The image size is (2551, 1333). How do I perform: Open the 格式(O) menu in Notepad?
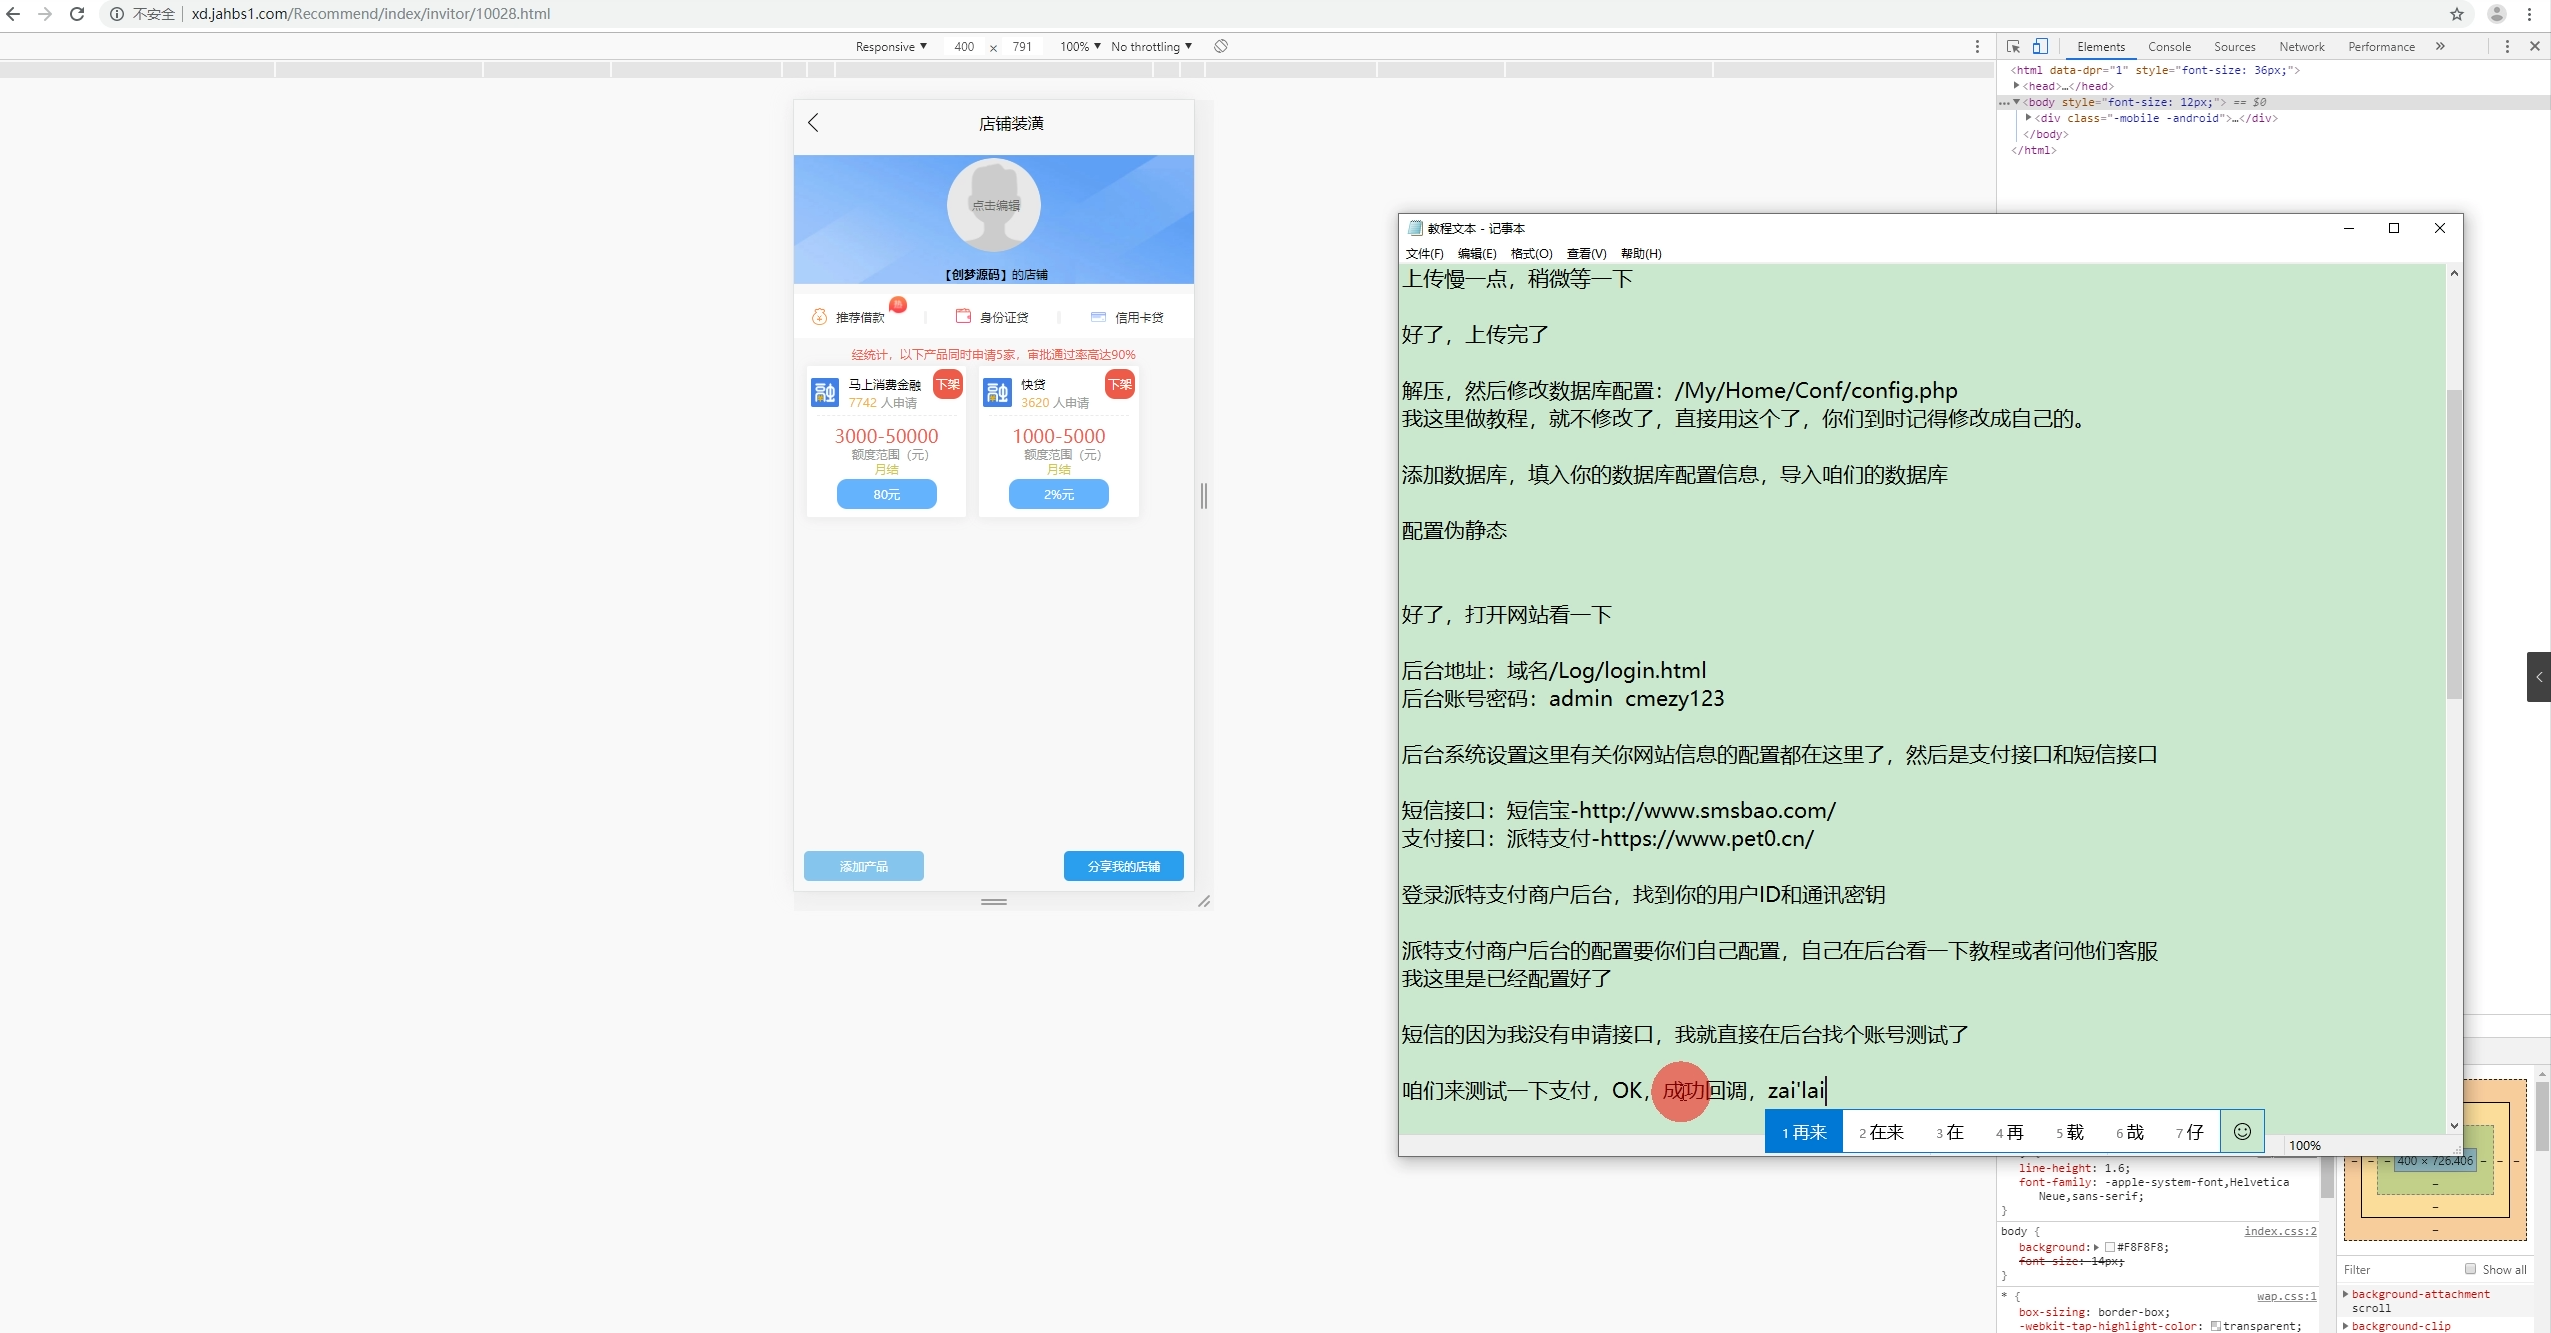[x=1531, y=253]
